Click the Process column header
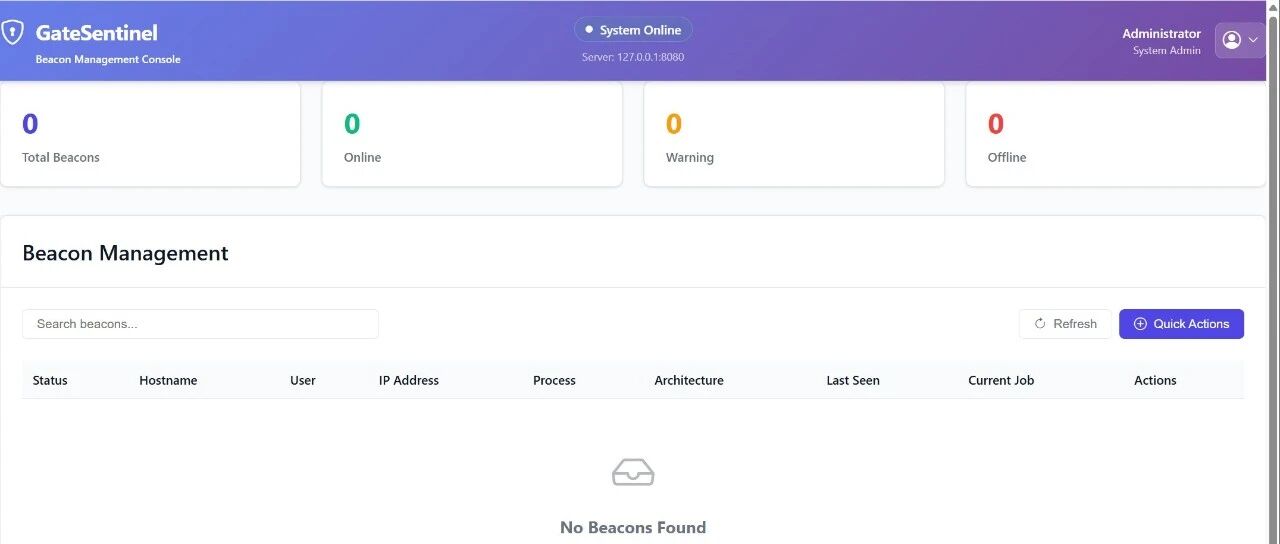This screenshot has width=1280, height=544. pos(554,380)
